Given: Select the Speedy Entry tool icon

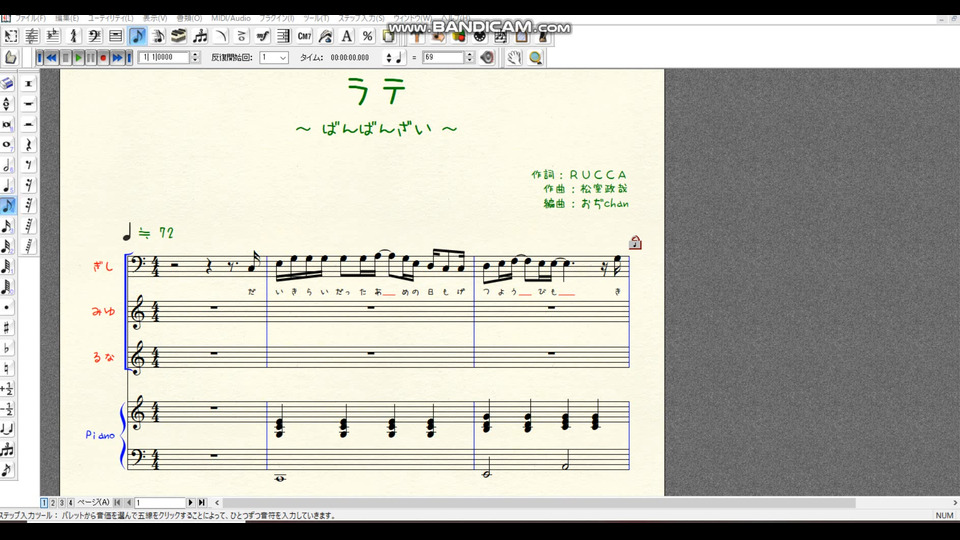Looking at the screenshot, I should pyautogui.click(x=158, y=37).
